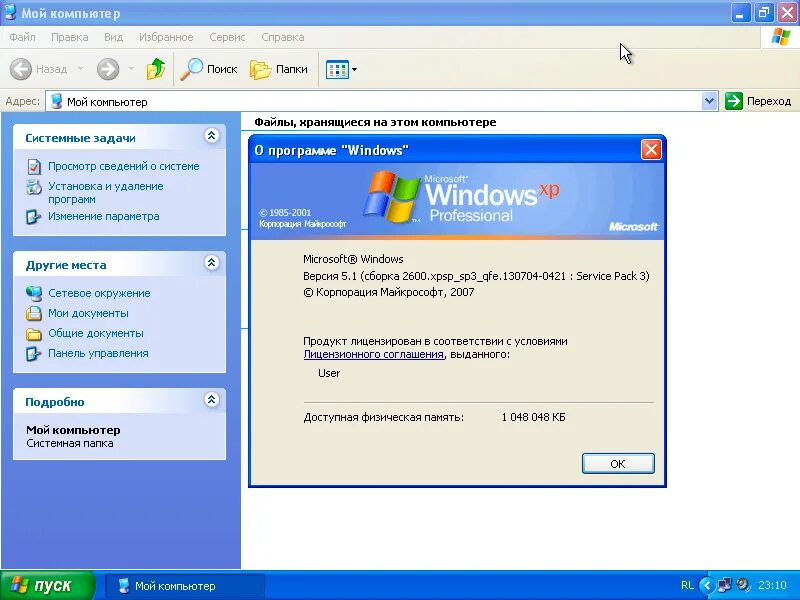The width and height of the screenshot is (800, 600).
Task: Select Мой компьютер taskbar button
Action: tap(184, 586)
